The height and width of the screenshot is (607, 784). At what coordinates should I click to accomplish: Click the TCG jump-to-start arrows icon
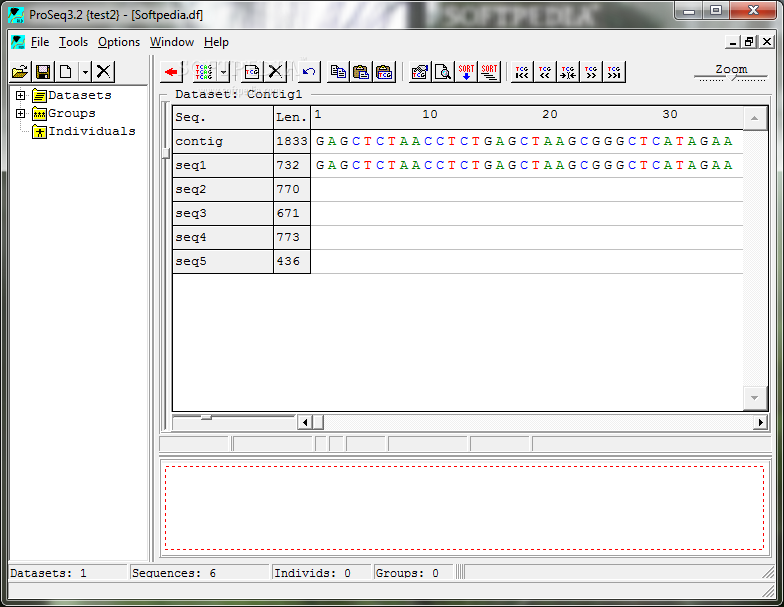[x=522, y=72]
